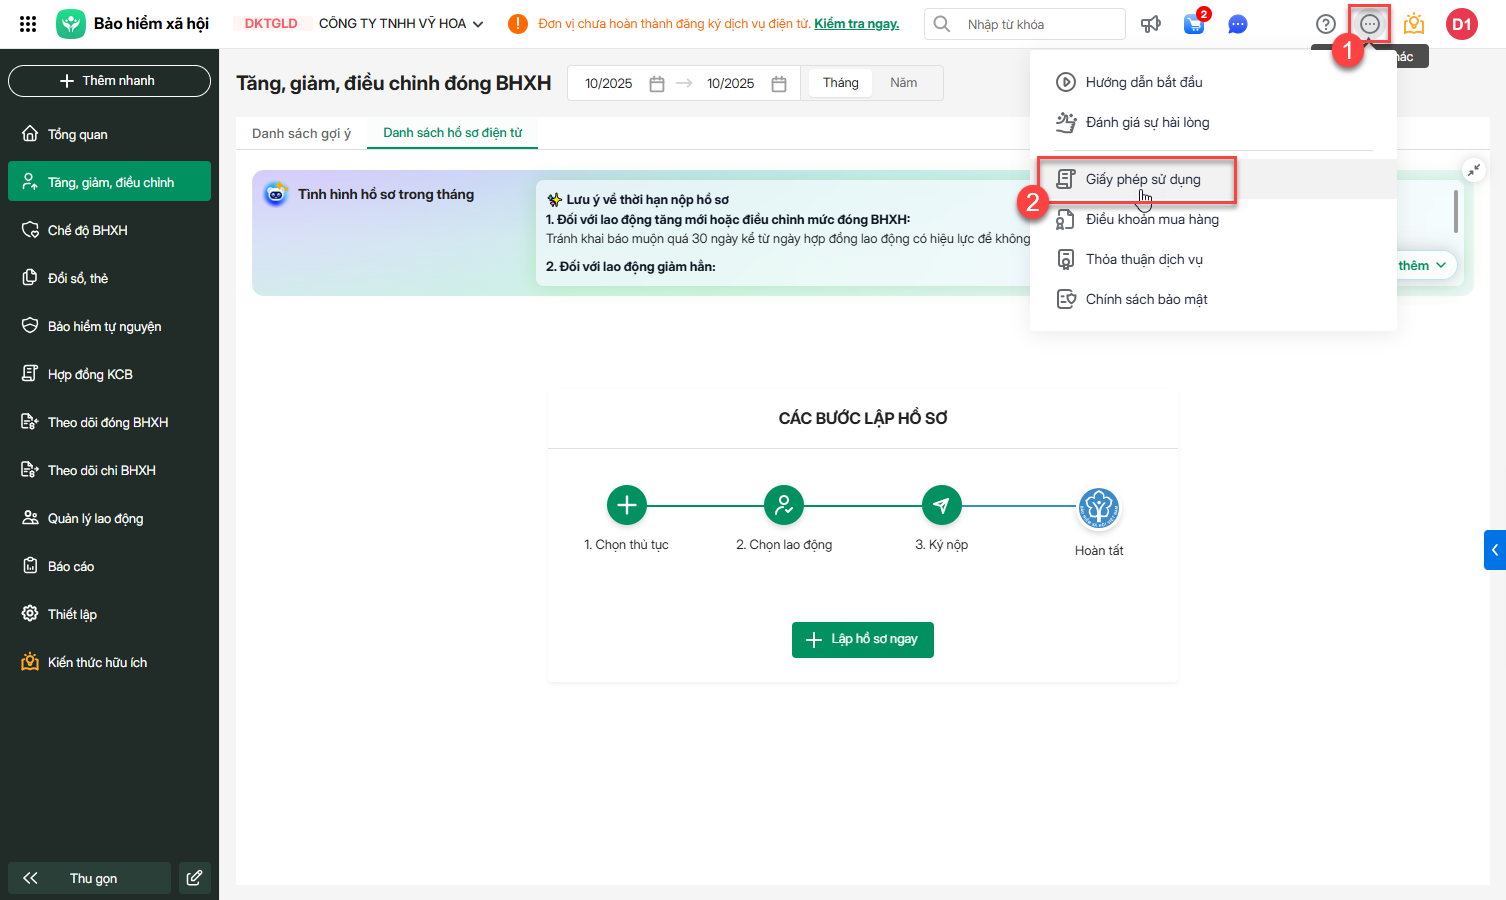Open the app launcher grid icon
The width and height of the screenshot is (1506, 900).
pyautogui.click(x=28, y=24)
